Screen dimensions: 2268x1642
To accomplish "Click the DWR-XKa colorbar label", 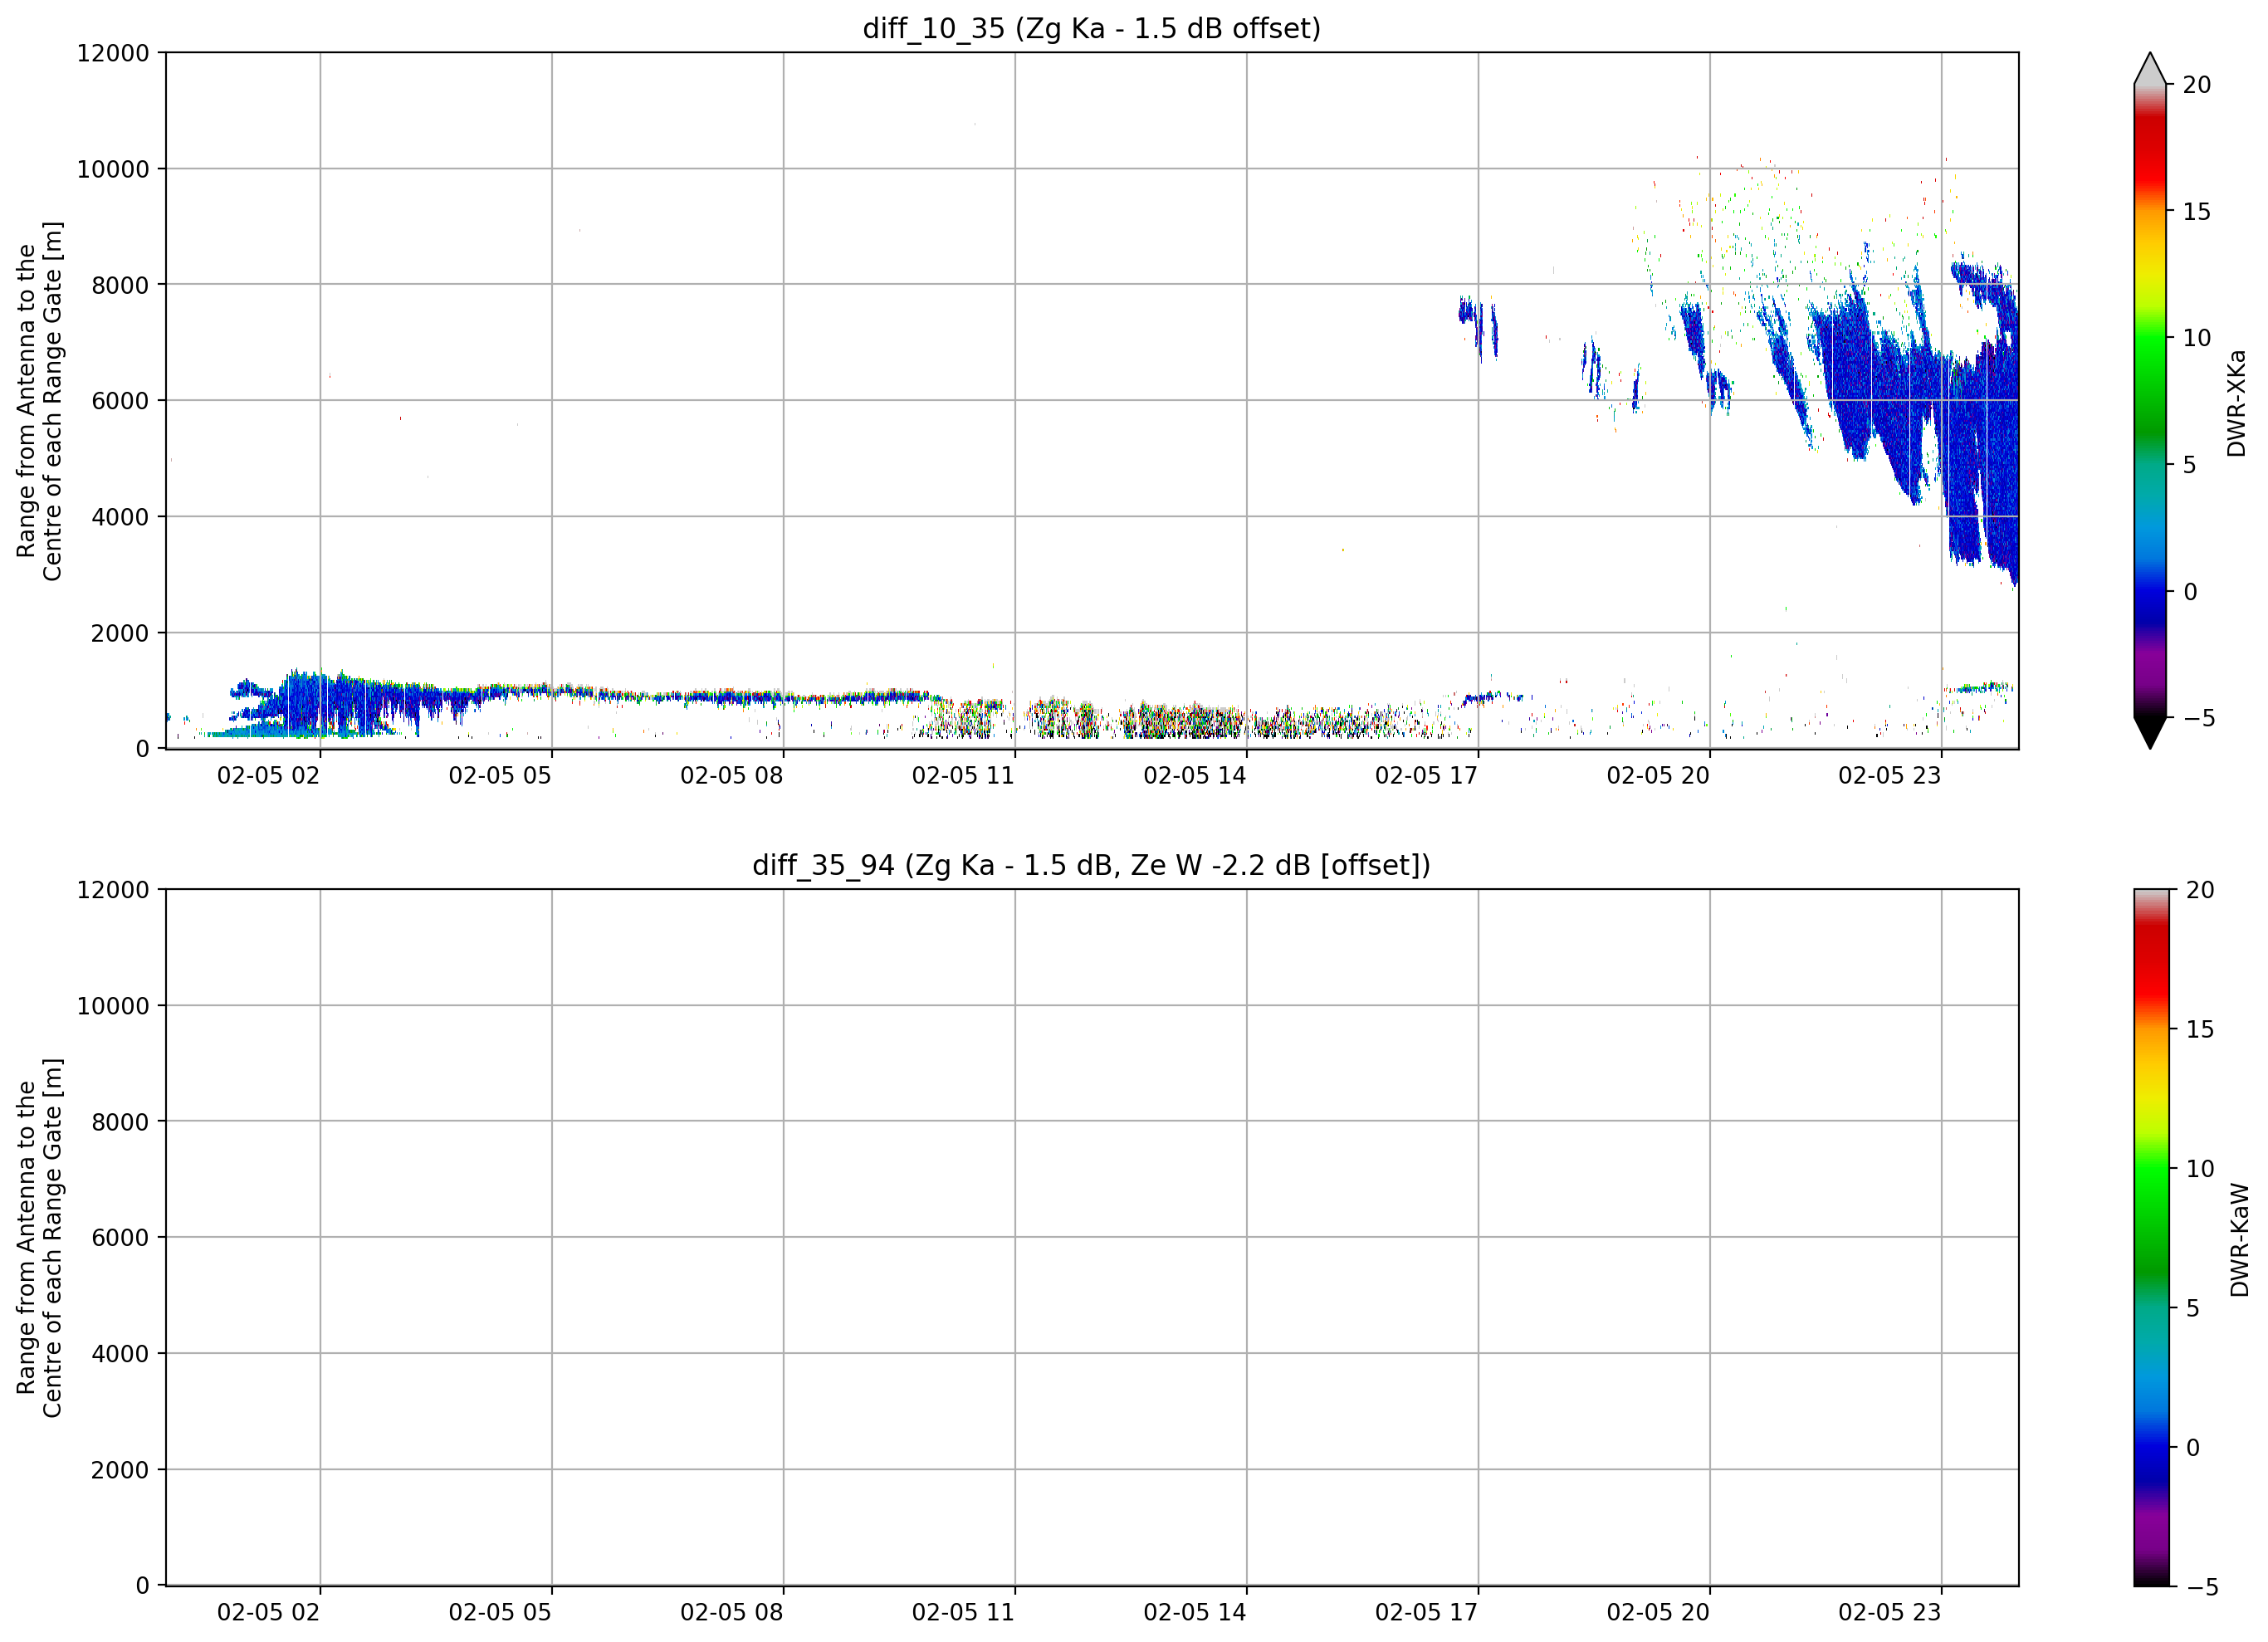I will (x=2237, y=403).
